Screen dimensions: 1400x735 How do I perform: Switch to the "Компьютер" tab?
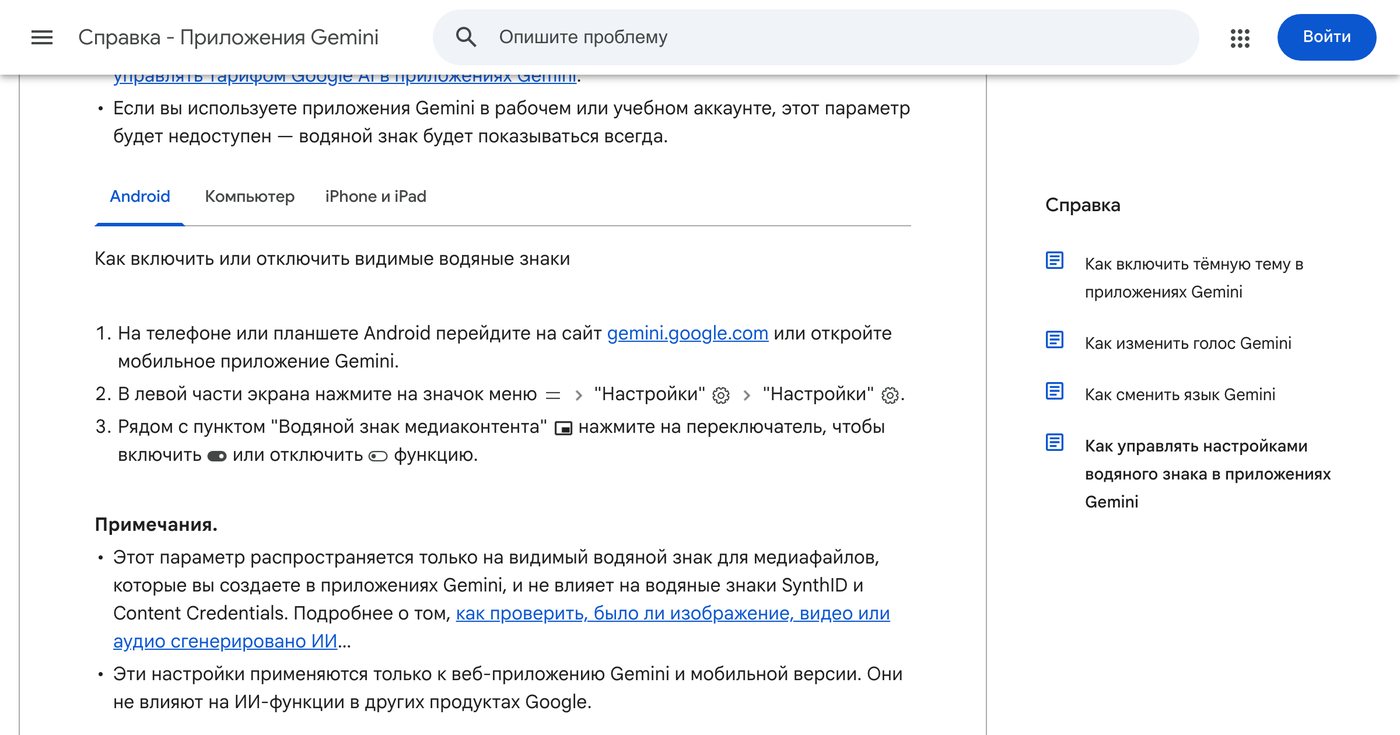coord(250,197)
